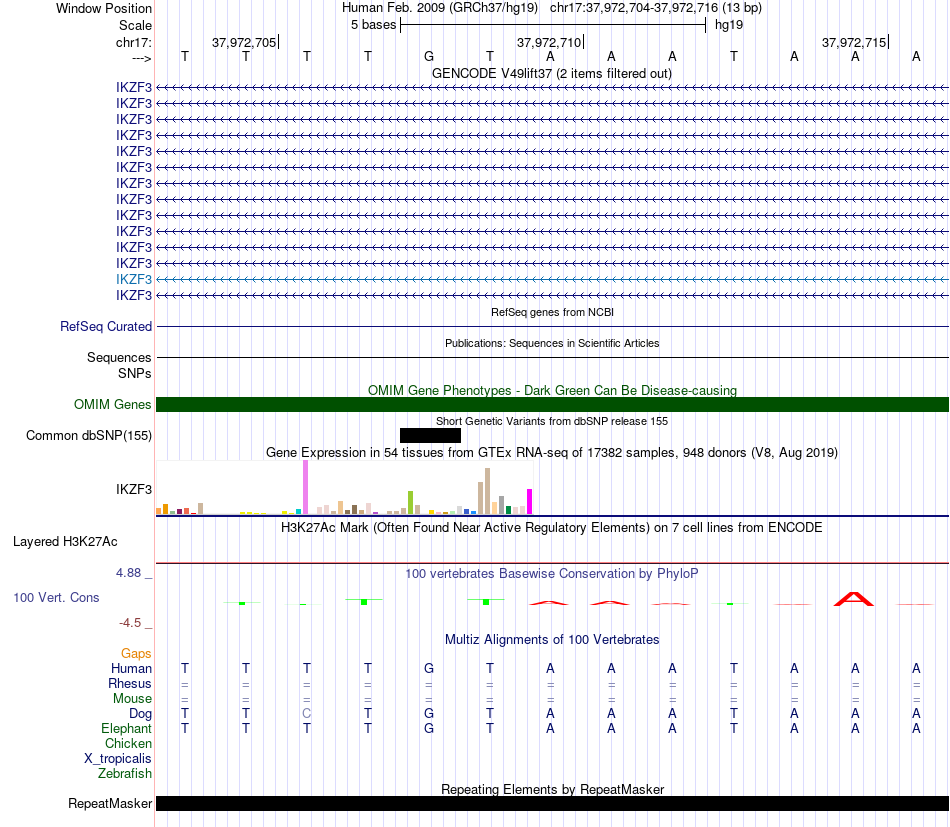Click the Window Position label
The width and height of the screenshot is (950, 827).
(104, 8)
